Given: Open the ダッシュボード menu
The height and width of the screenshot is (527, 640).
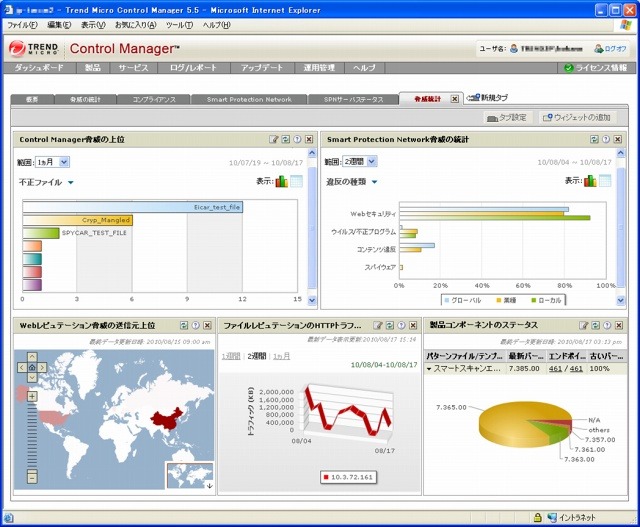Looking at the screenshot, I should [39, 68].
